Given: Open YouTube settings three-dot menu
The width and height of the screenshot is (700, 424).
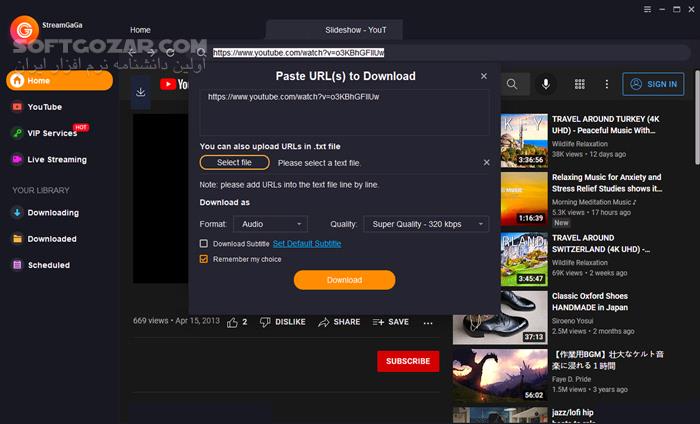Looking at the screenshot, I should [606, 84].
